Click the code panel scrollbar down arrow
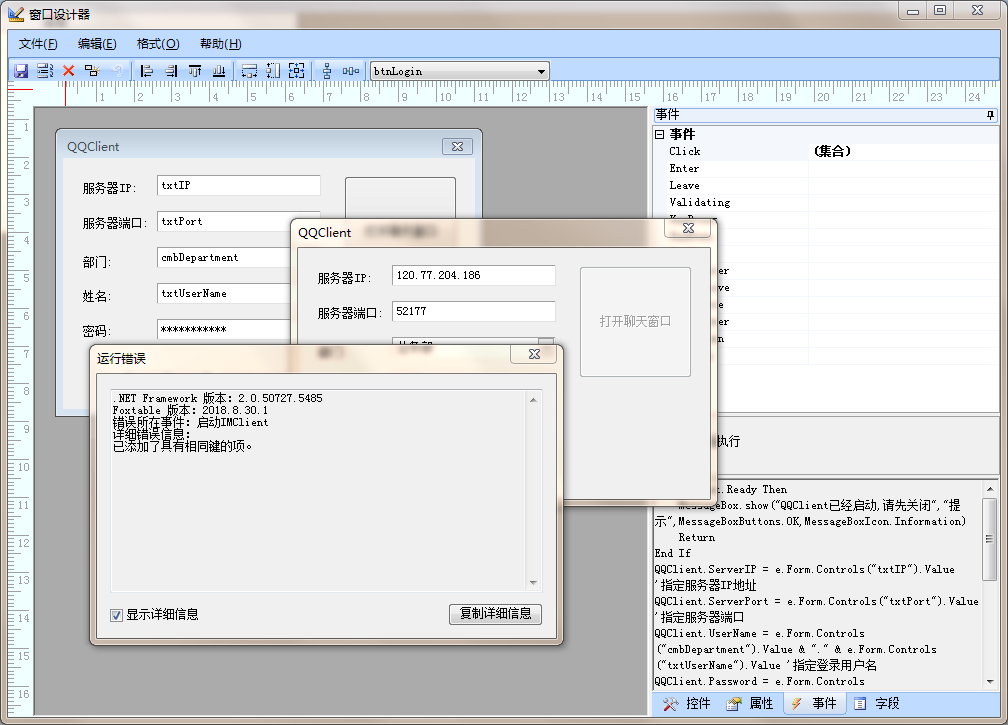The image size is (1008, 725). tap(990, 681)
